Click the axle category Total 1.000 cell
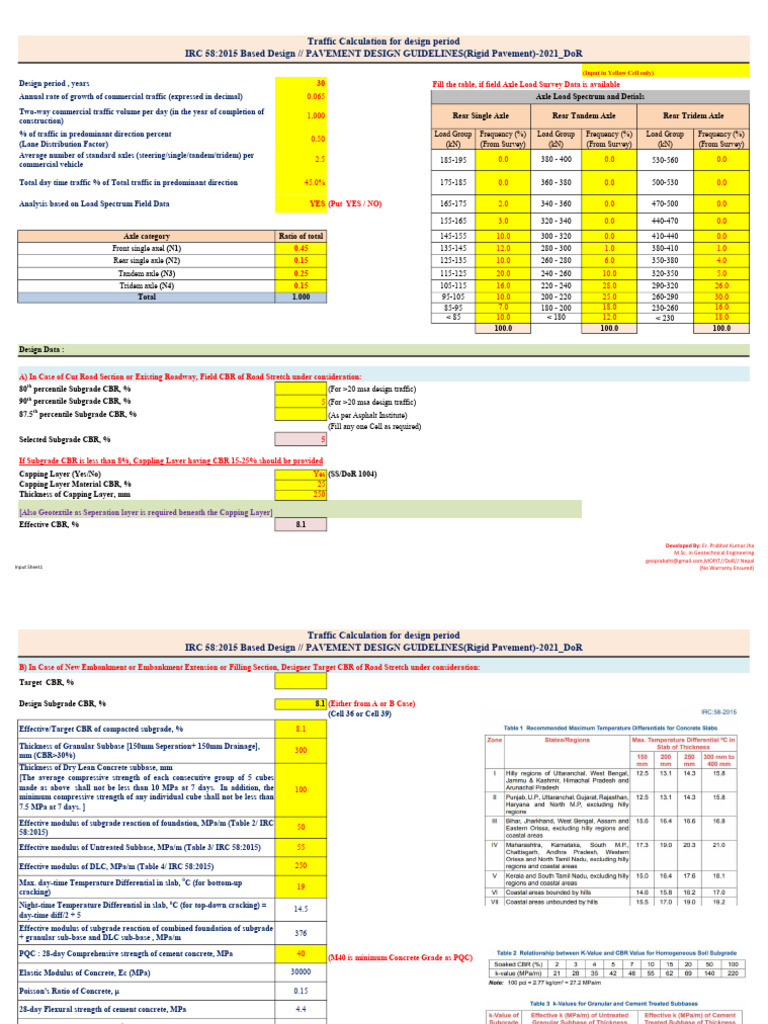Image resolution: width=768 pixels, height=1024 pixels. [x=300, y=297]
